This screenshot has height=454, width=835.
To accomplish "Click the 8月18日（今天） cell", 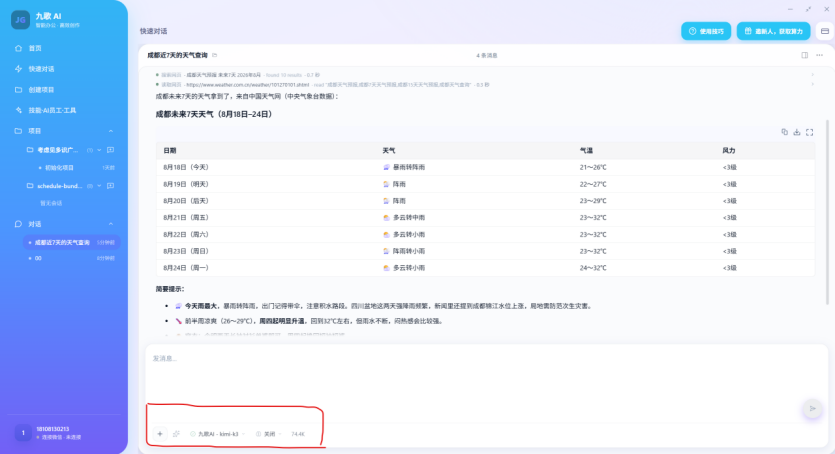I will 186,167.
